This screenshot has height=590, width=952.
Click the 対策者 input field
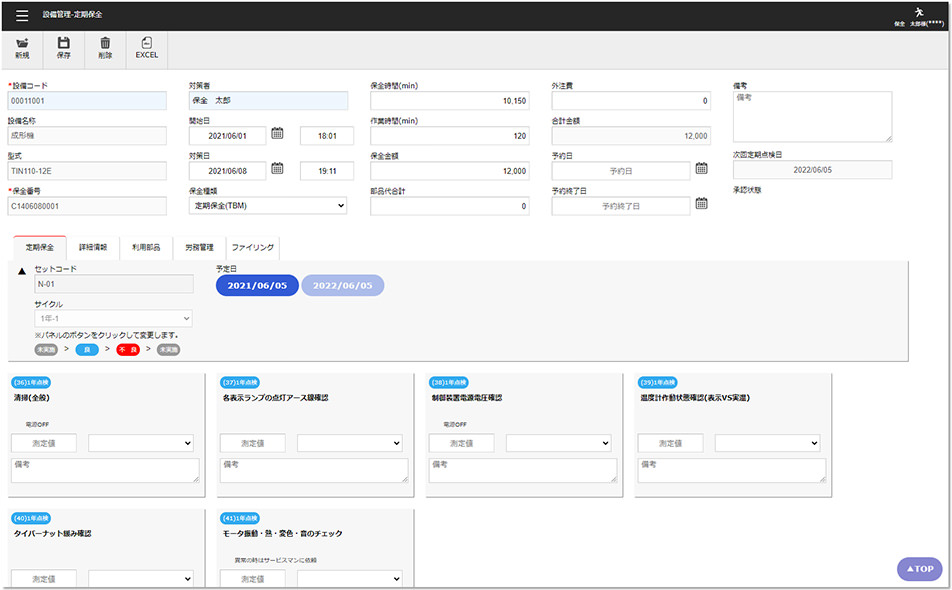click(x=268, y=101)
